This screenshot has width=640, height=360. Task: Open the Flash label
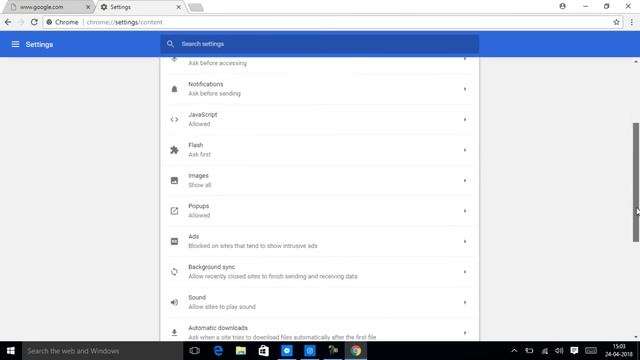pos(196,145)
